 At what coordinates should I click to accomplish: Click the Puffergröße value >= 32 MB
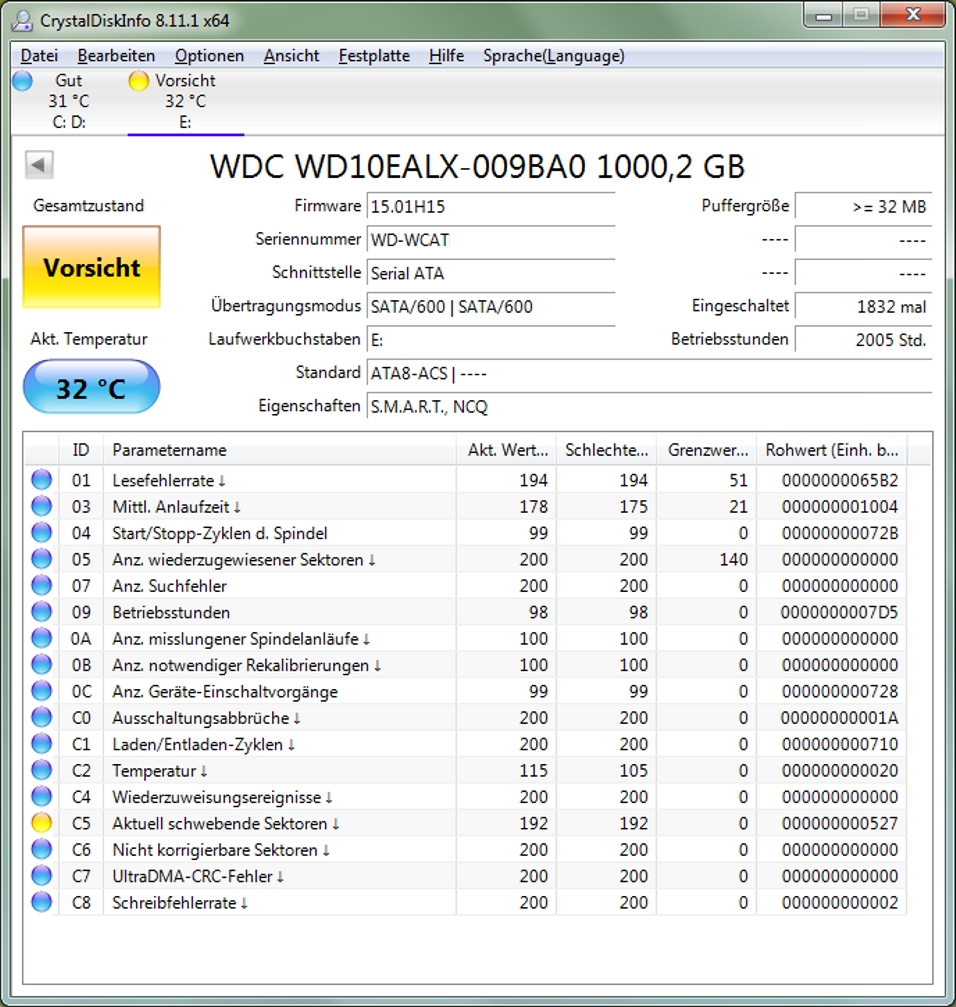[863, 207]
